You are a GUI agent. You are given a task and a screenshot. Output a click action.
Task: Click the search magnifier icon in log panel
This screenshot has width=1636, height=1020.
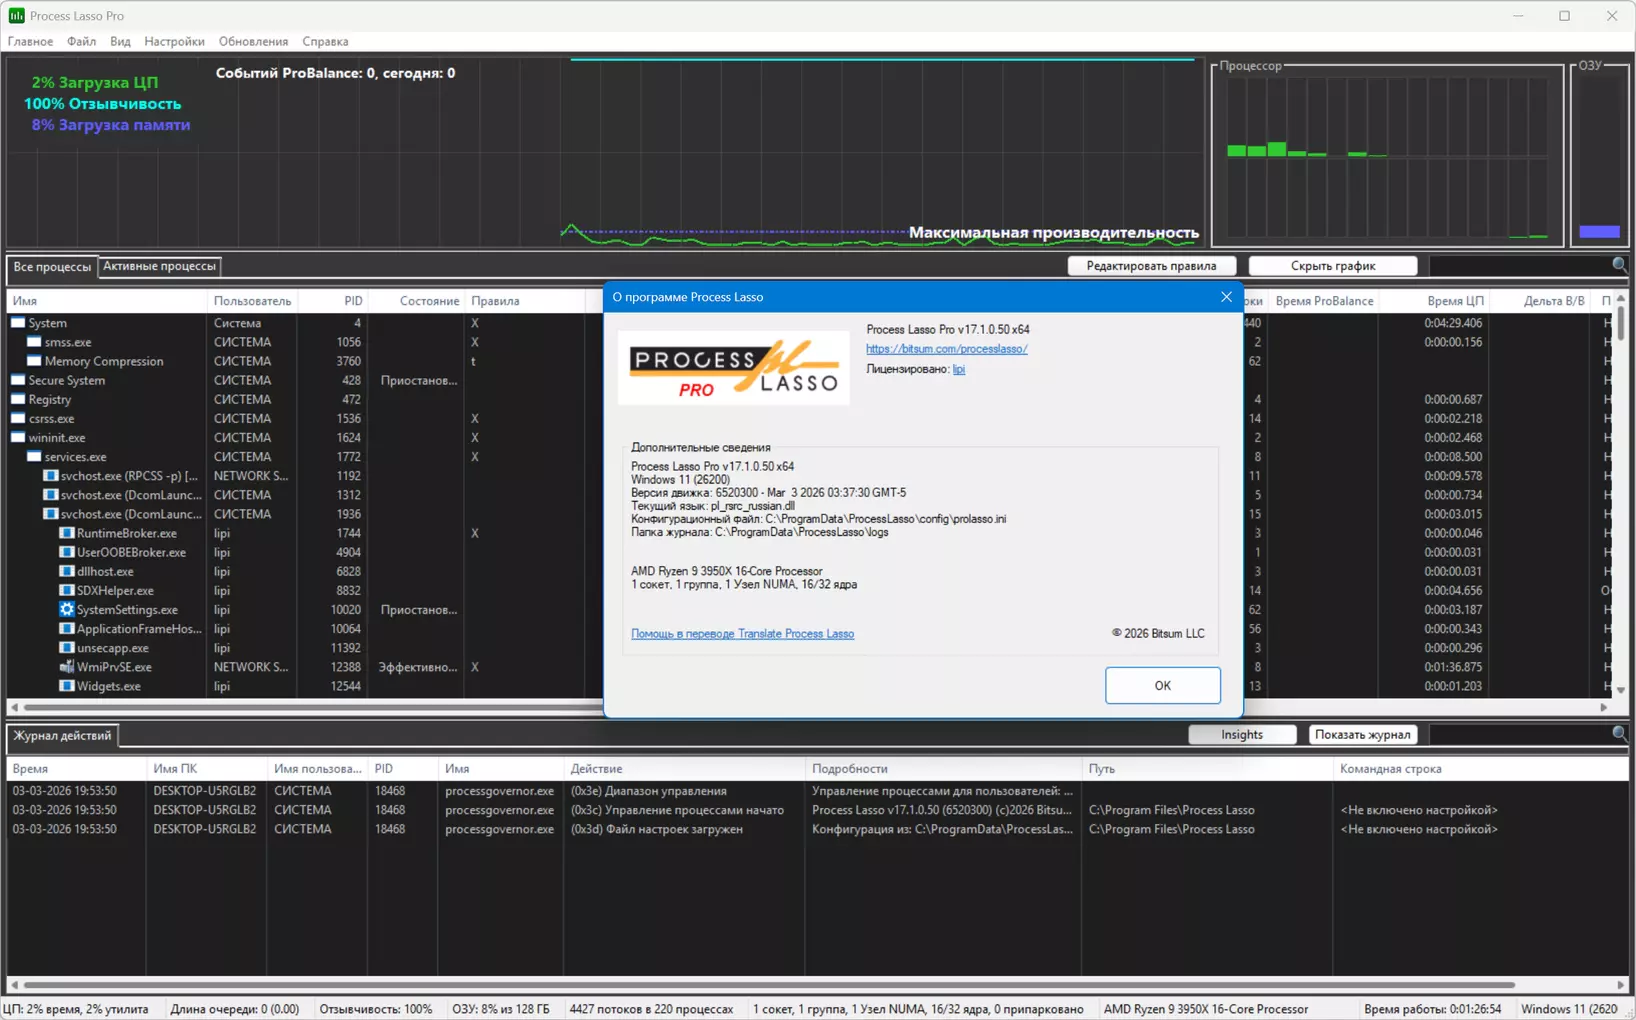(x=1619, y=734)
